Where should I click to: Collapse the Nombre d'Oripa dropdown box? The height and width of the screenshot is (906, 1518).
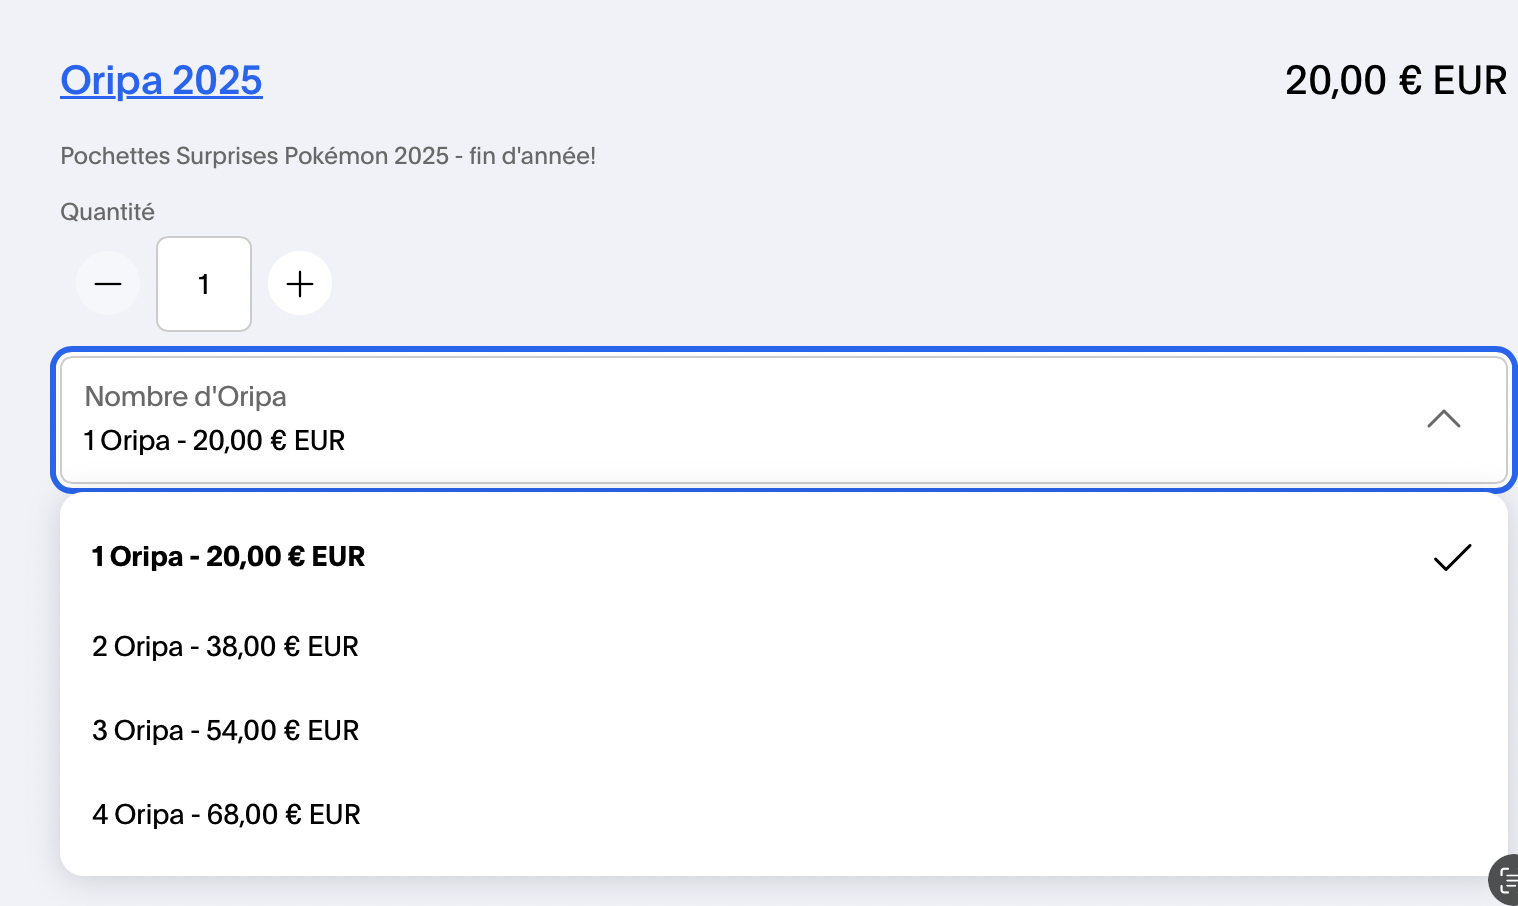[x=783, y=420]
